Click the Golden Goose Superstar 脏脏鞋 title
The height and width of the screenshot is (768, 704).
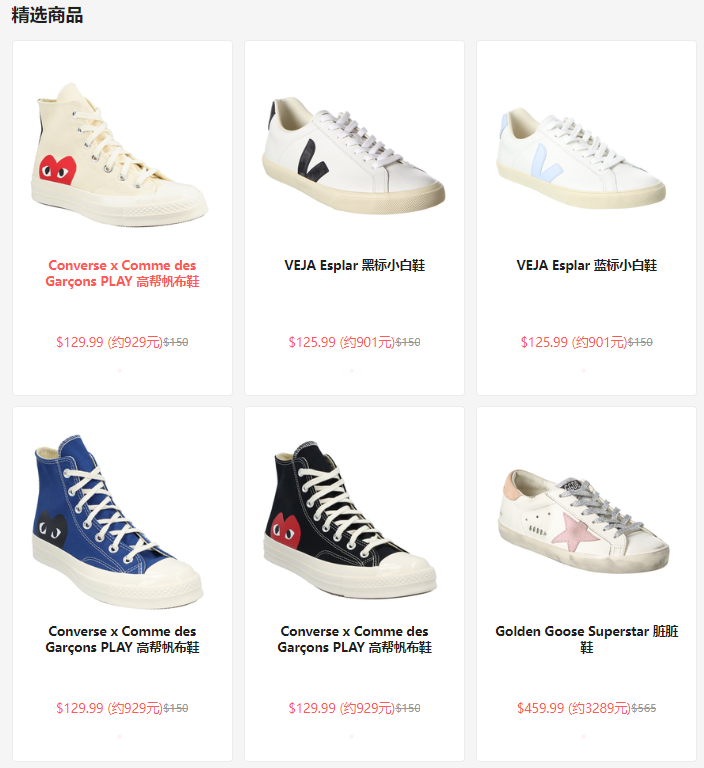586,639
